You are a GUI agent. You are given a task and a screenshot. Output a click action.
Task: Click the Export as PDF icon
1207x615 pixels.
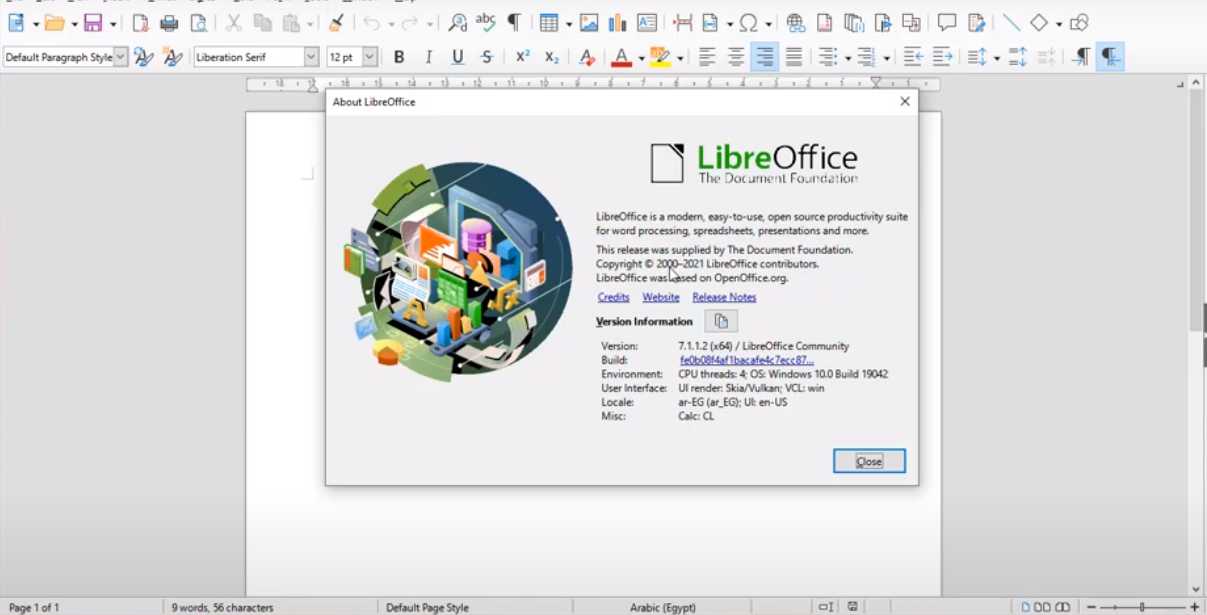[140, 22]
